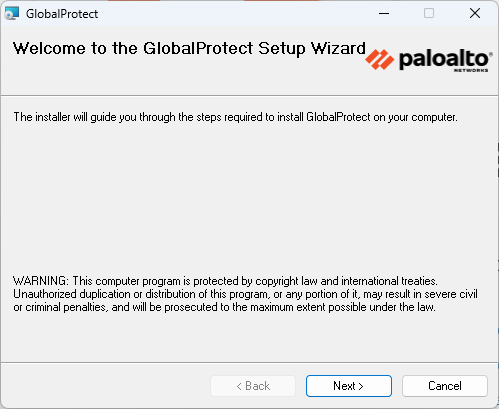This screenshot has width=499, height=409.
Task: Click the Unauthorized duplication line of warning
Action: [245, 294]
